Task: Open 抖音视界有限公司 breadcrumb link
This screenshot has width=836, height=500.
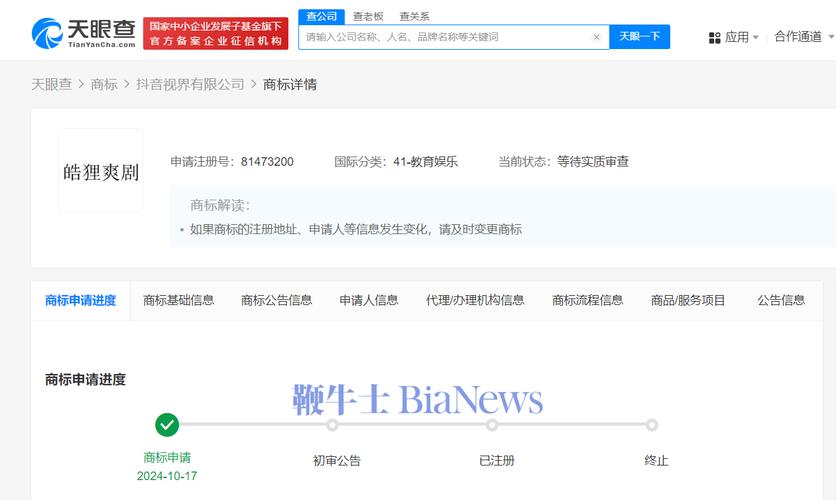Action: (x=190, y=84)
